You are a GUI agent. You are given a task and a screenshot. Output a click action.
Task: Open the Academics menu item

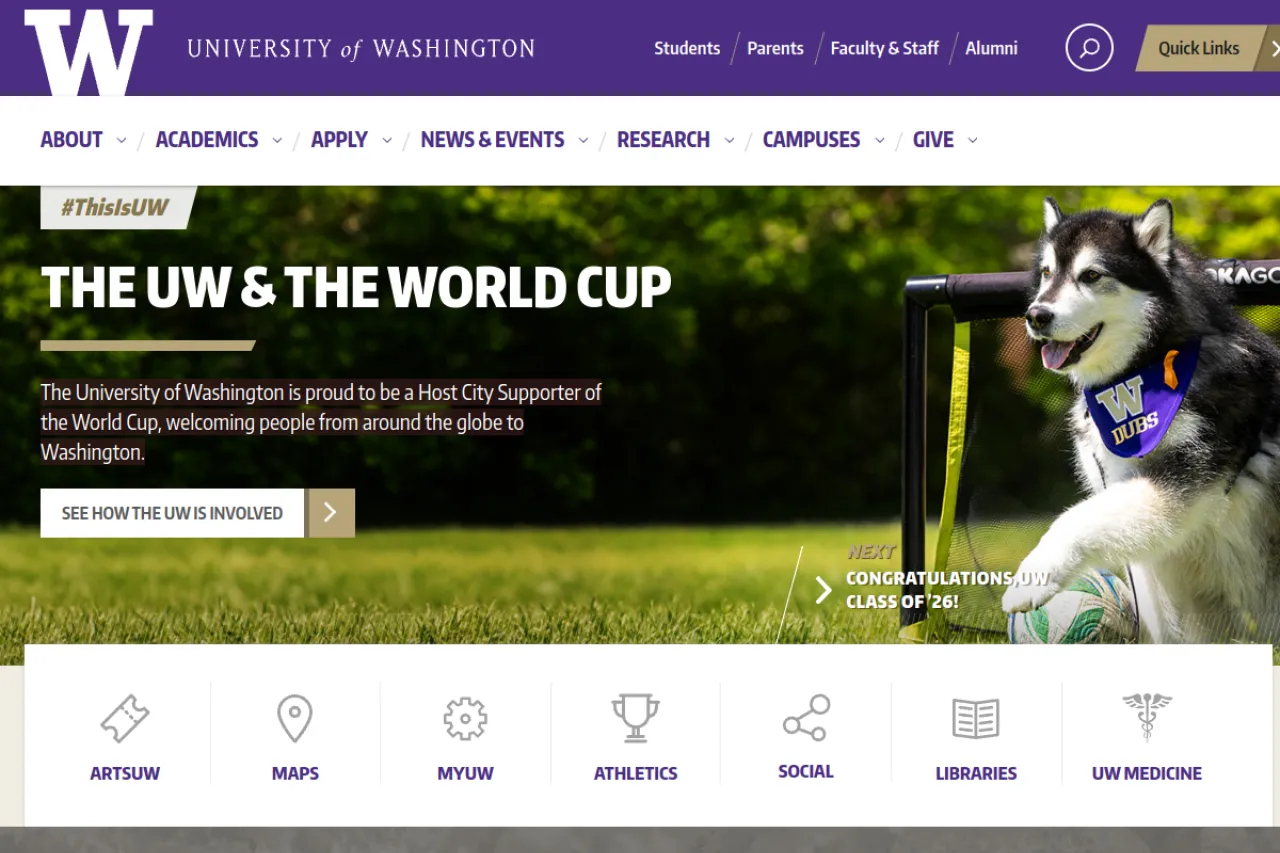click(207, 140)
